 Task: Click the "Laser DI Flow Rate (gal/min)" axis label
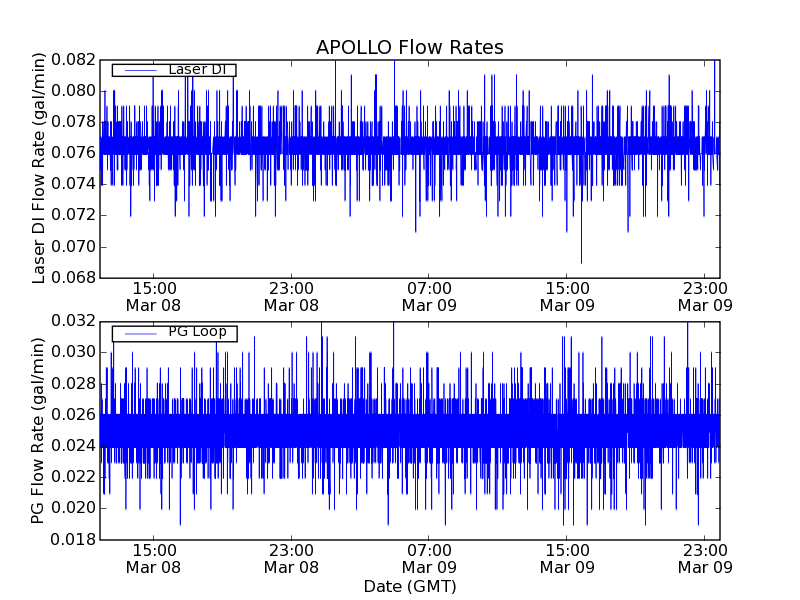(40, 169)
